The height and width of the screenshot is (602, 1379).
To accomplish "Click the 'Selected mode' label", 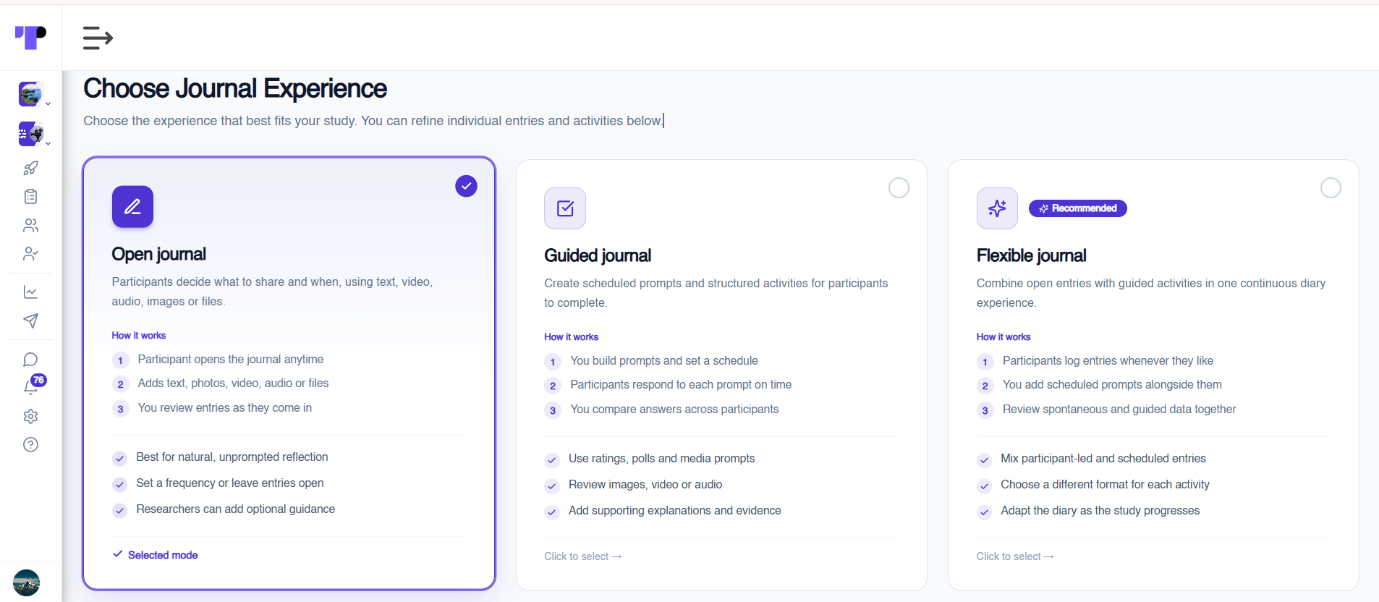I will tap(163, 555).
